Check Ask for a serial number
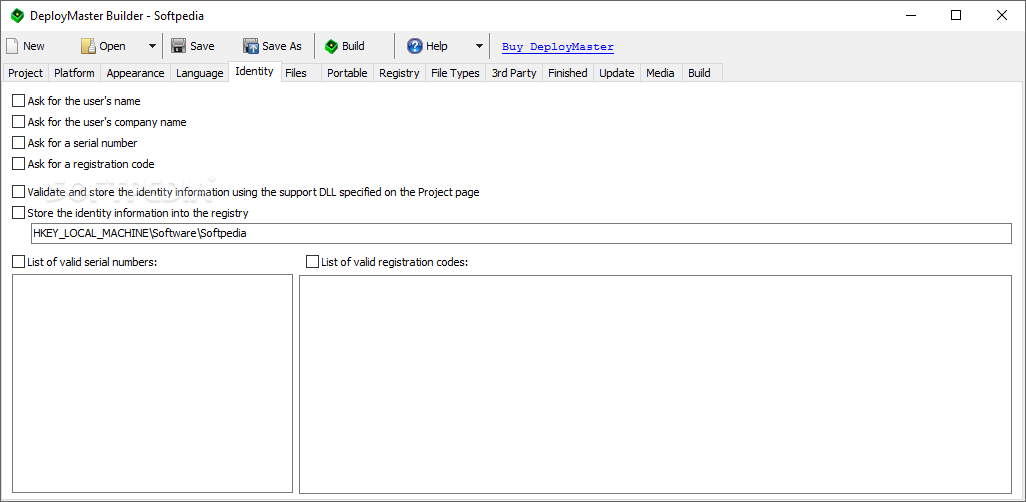This screenshot has height=502, width=1026. click(x=18, y=143)
